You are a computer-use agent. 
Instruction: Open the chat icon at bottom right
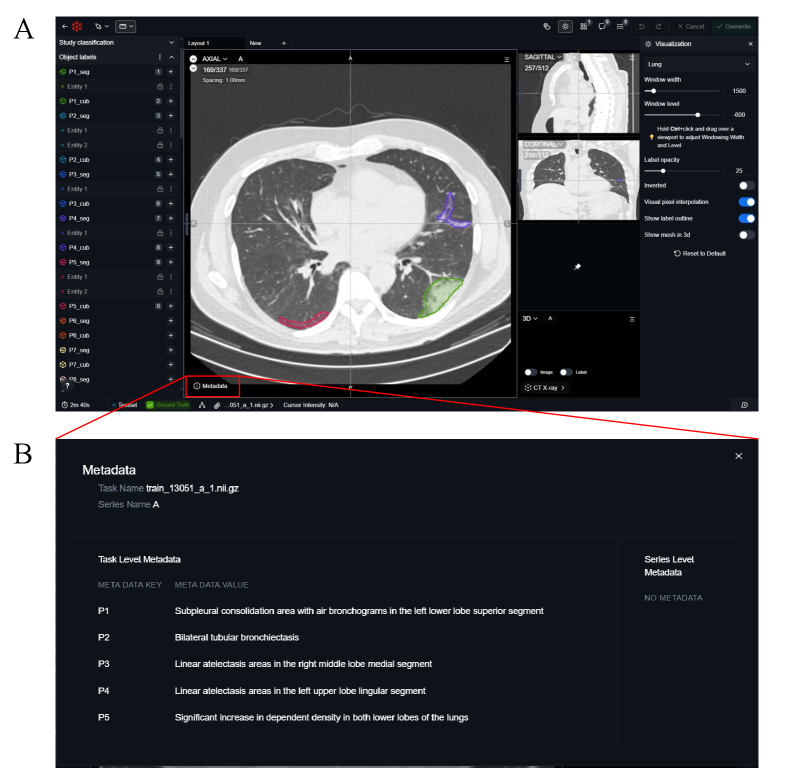(744, 405)
